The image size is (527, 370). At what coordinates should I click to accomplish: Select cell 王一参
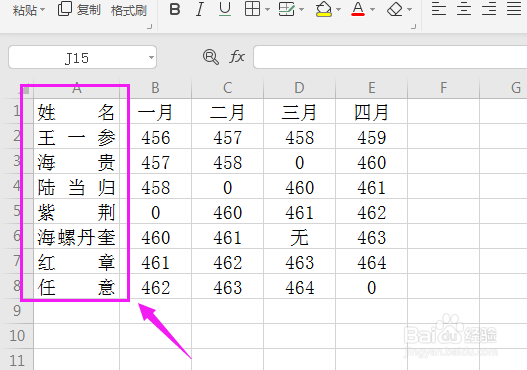click(x=77, y=136)
